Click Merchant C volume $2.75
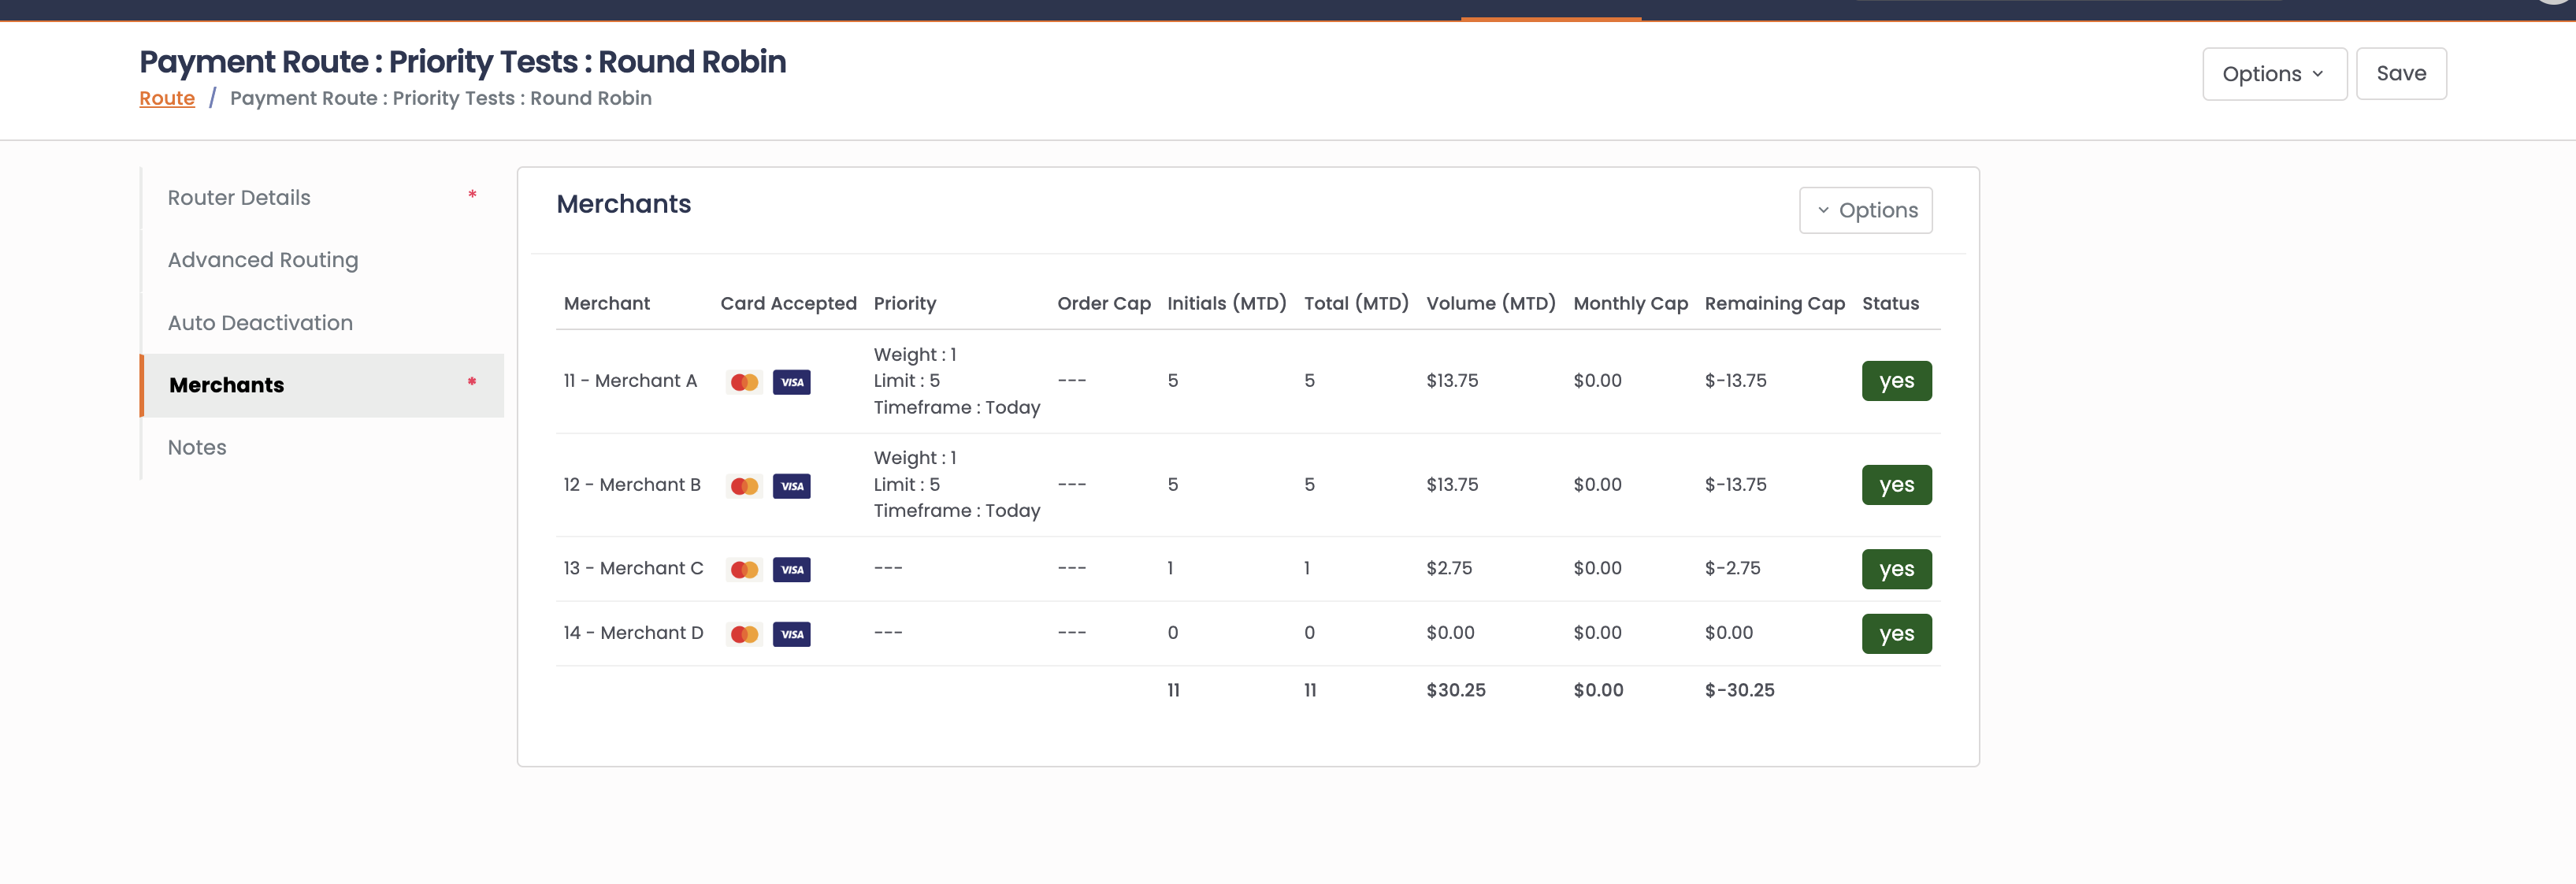 pyautogui.click(x=1449, y=568)
